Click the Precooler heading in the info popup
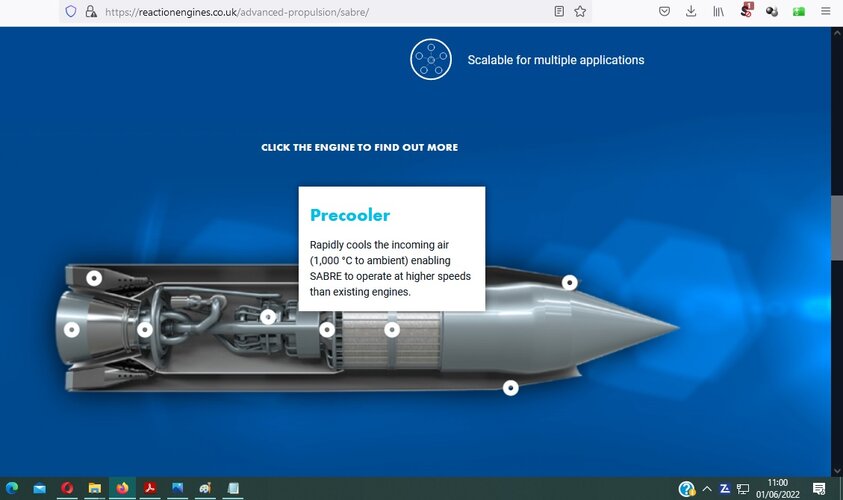The image size is (843, 500). coord(350,215)
